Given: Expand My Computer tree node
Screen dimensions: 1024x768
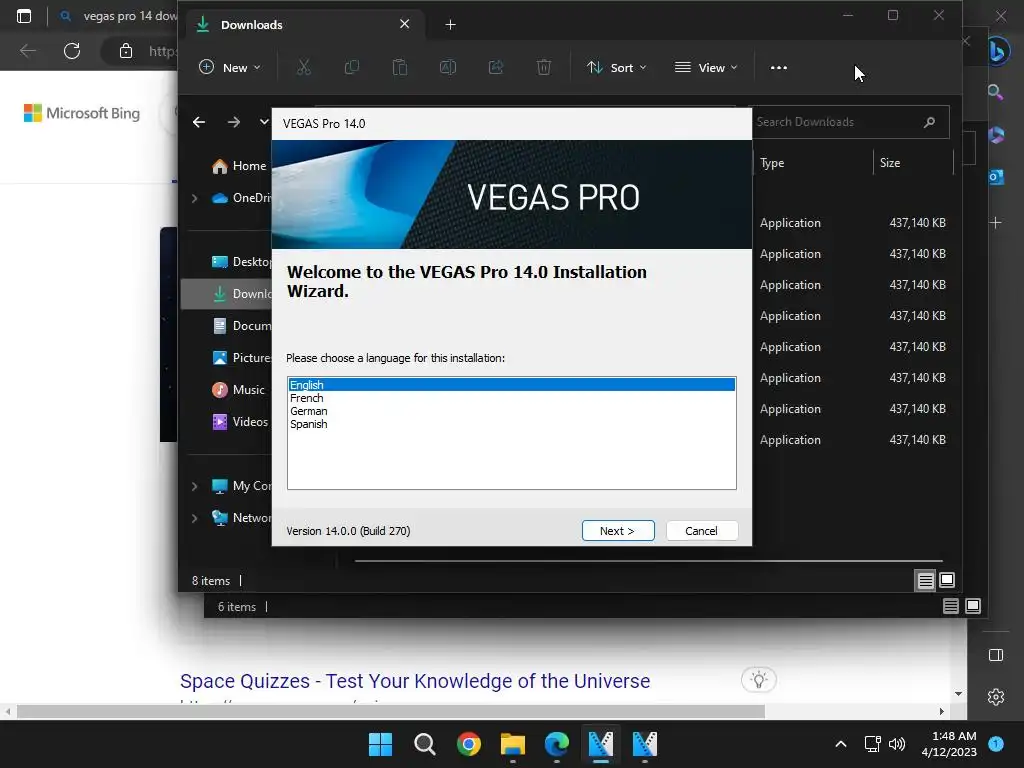Looking at the screenshot, I should [x=195, y=486].
